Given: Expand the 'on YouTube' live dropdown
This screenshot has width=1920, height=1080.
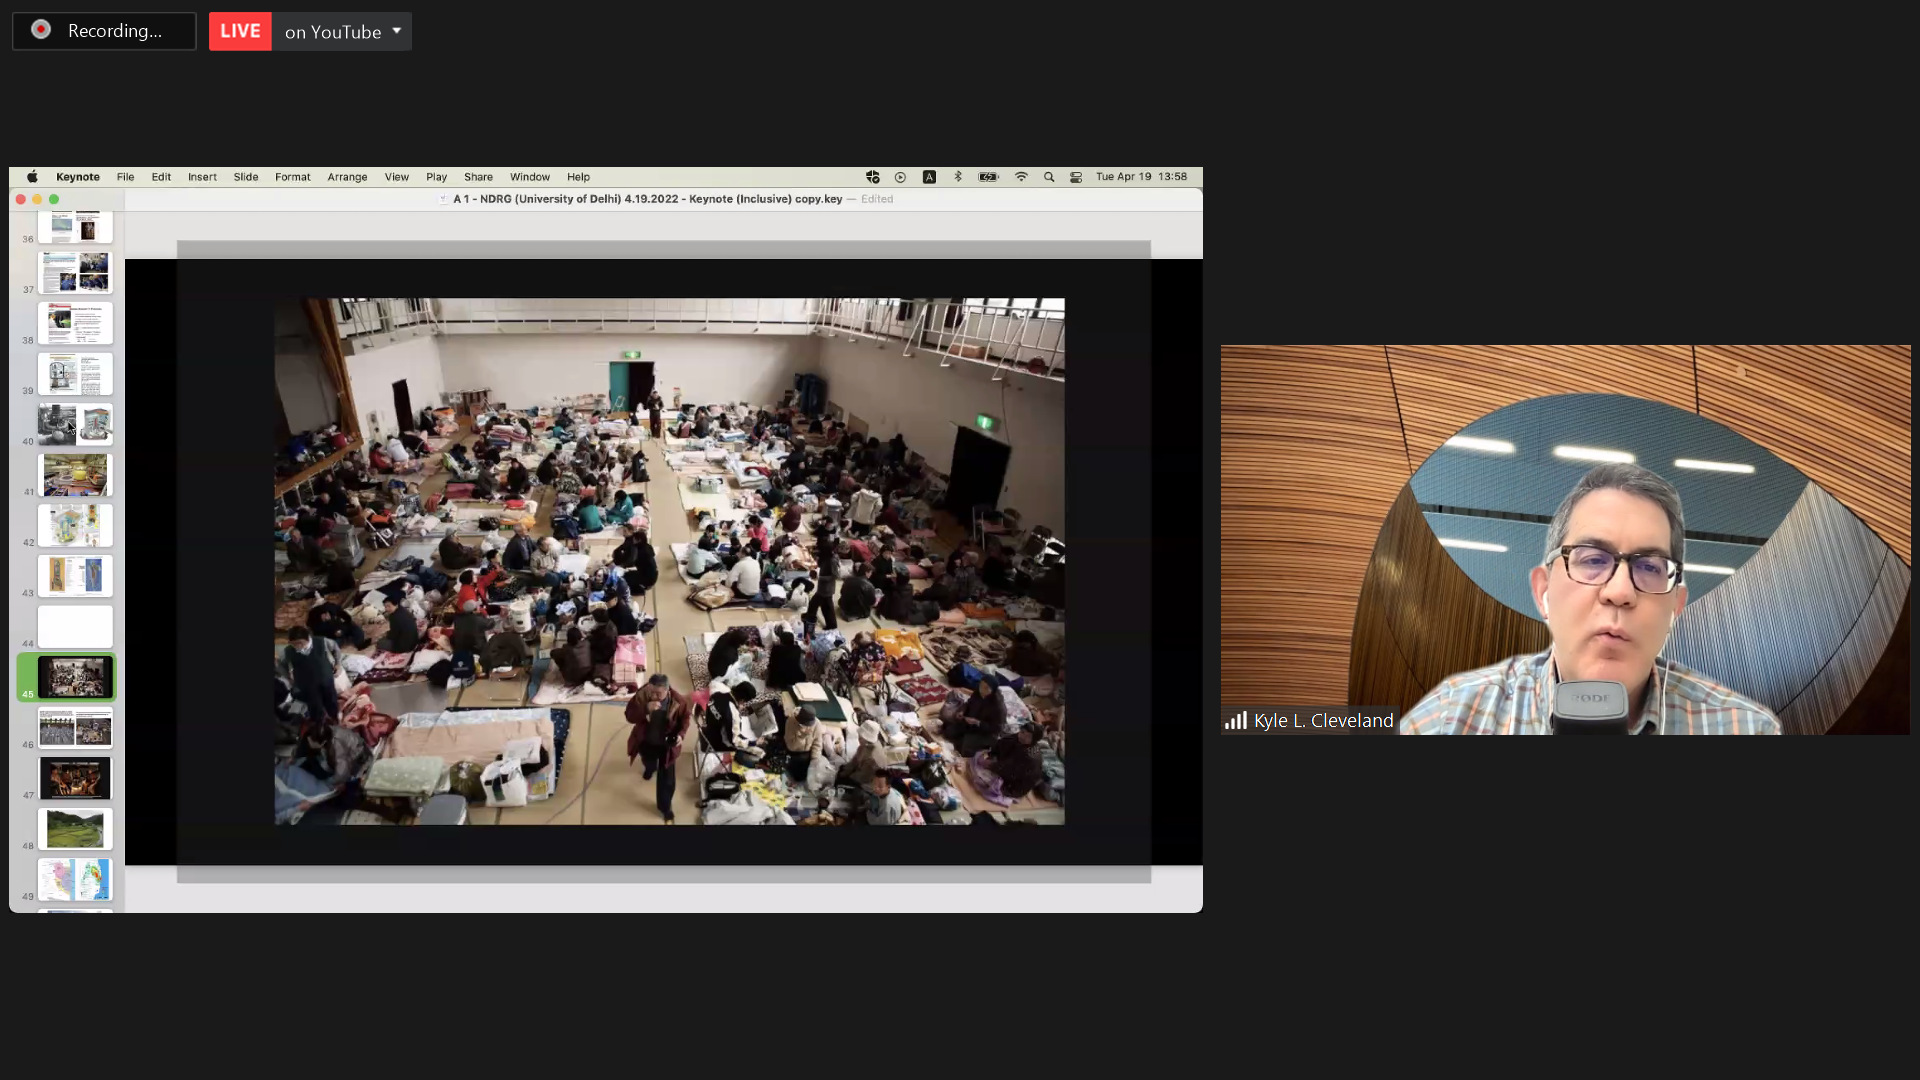Looking at the screenshot, I should pyautogui.click(x=396, y=31).
